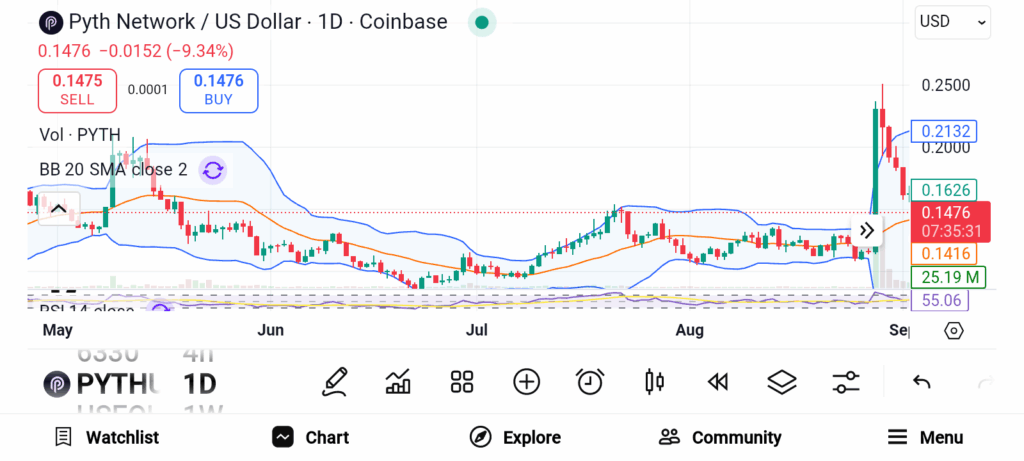Open the candlestick chart type icon

(655, 381)
